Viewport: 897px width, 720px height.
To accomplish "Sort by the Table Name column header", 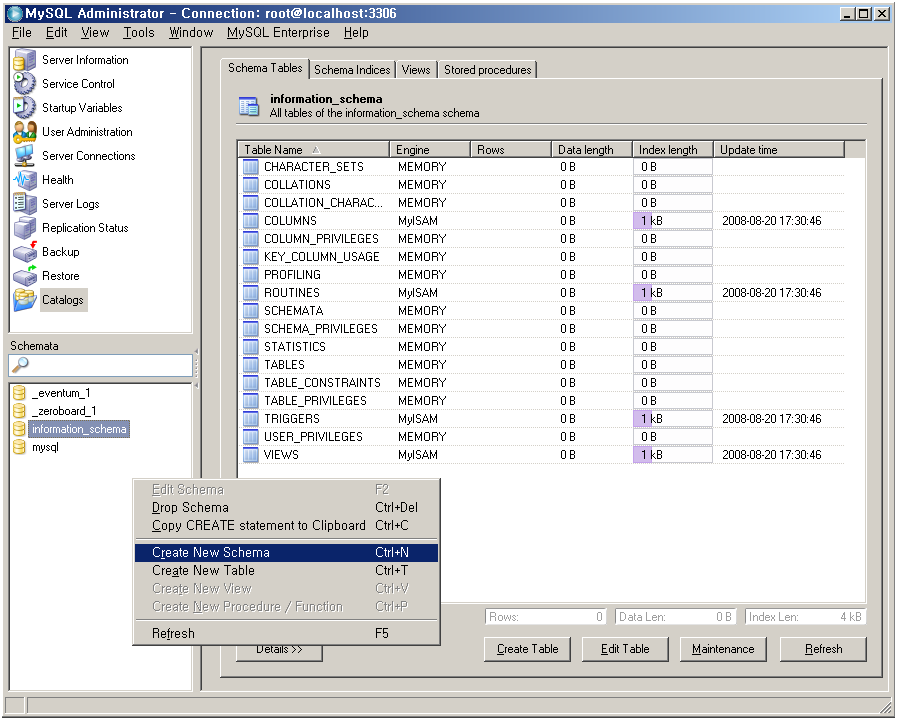I will pyautogui.click(x=313, y=150).
